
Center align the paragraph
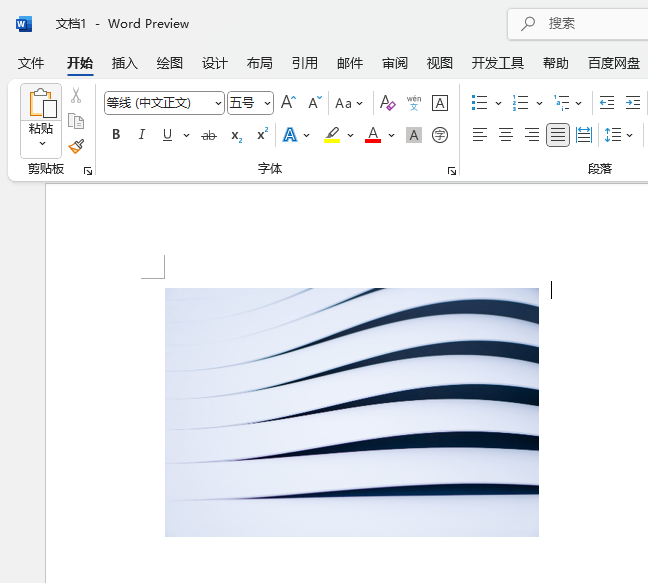[506, 135]
